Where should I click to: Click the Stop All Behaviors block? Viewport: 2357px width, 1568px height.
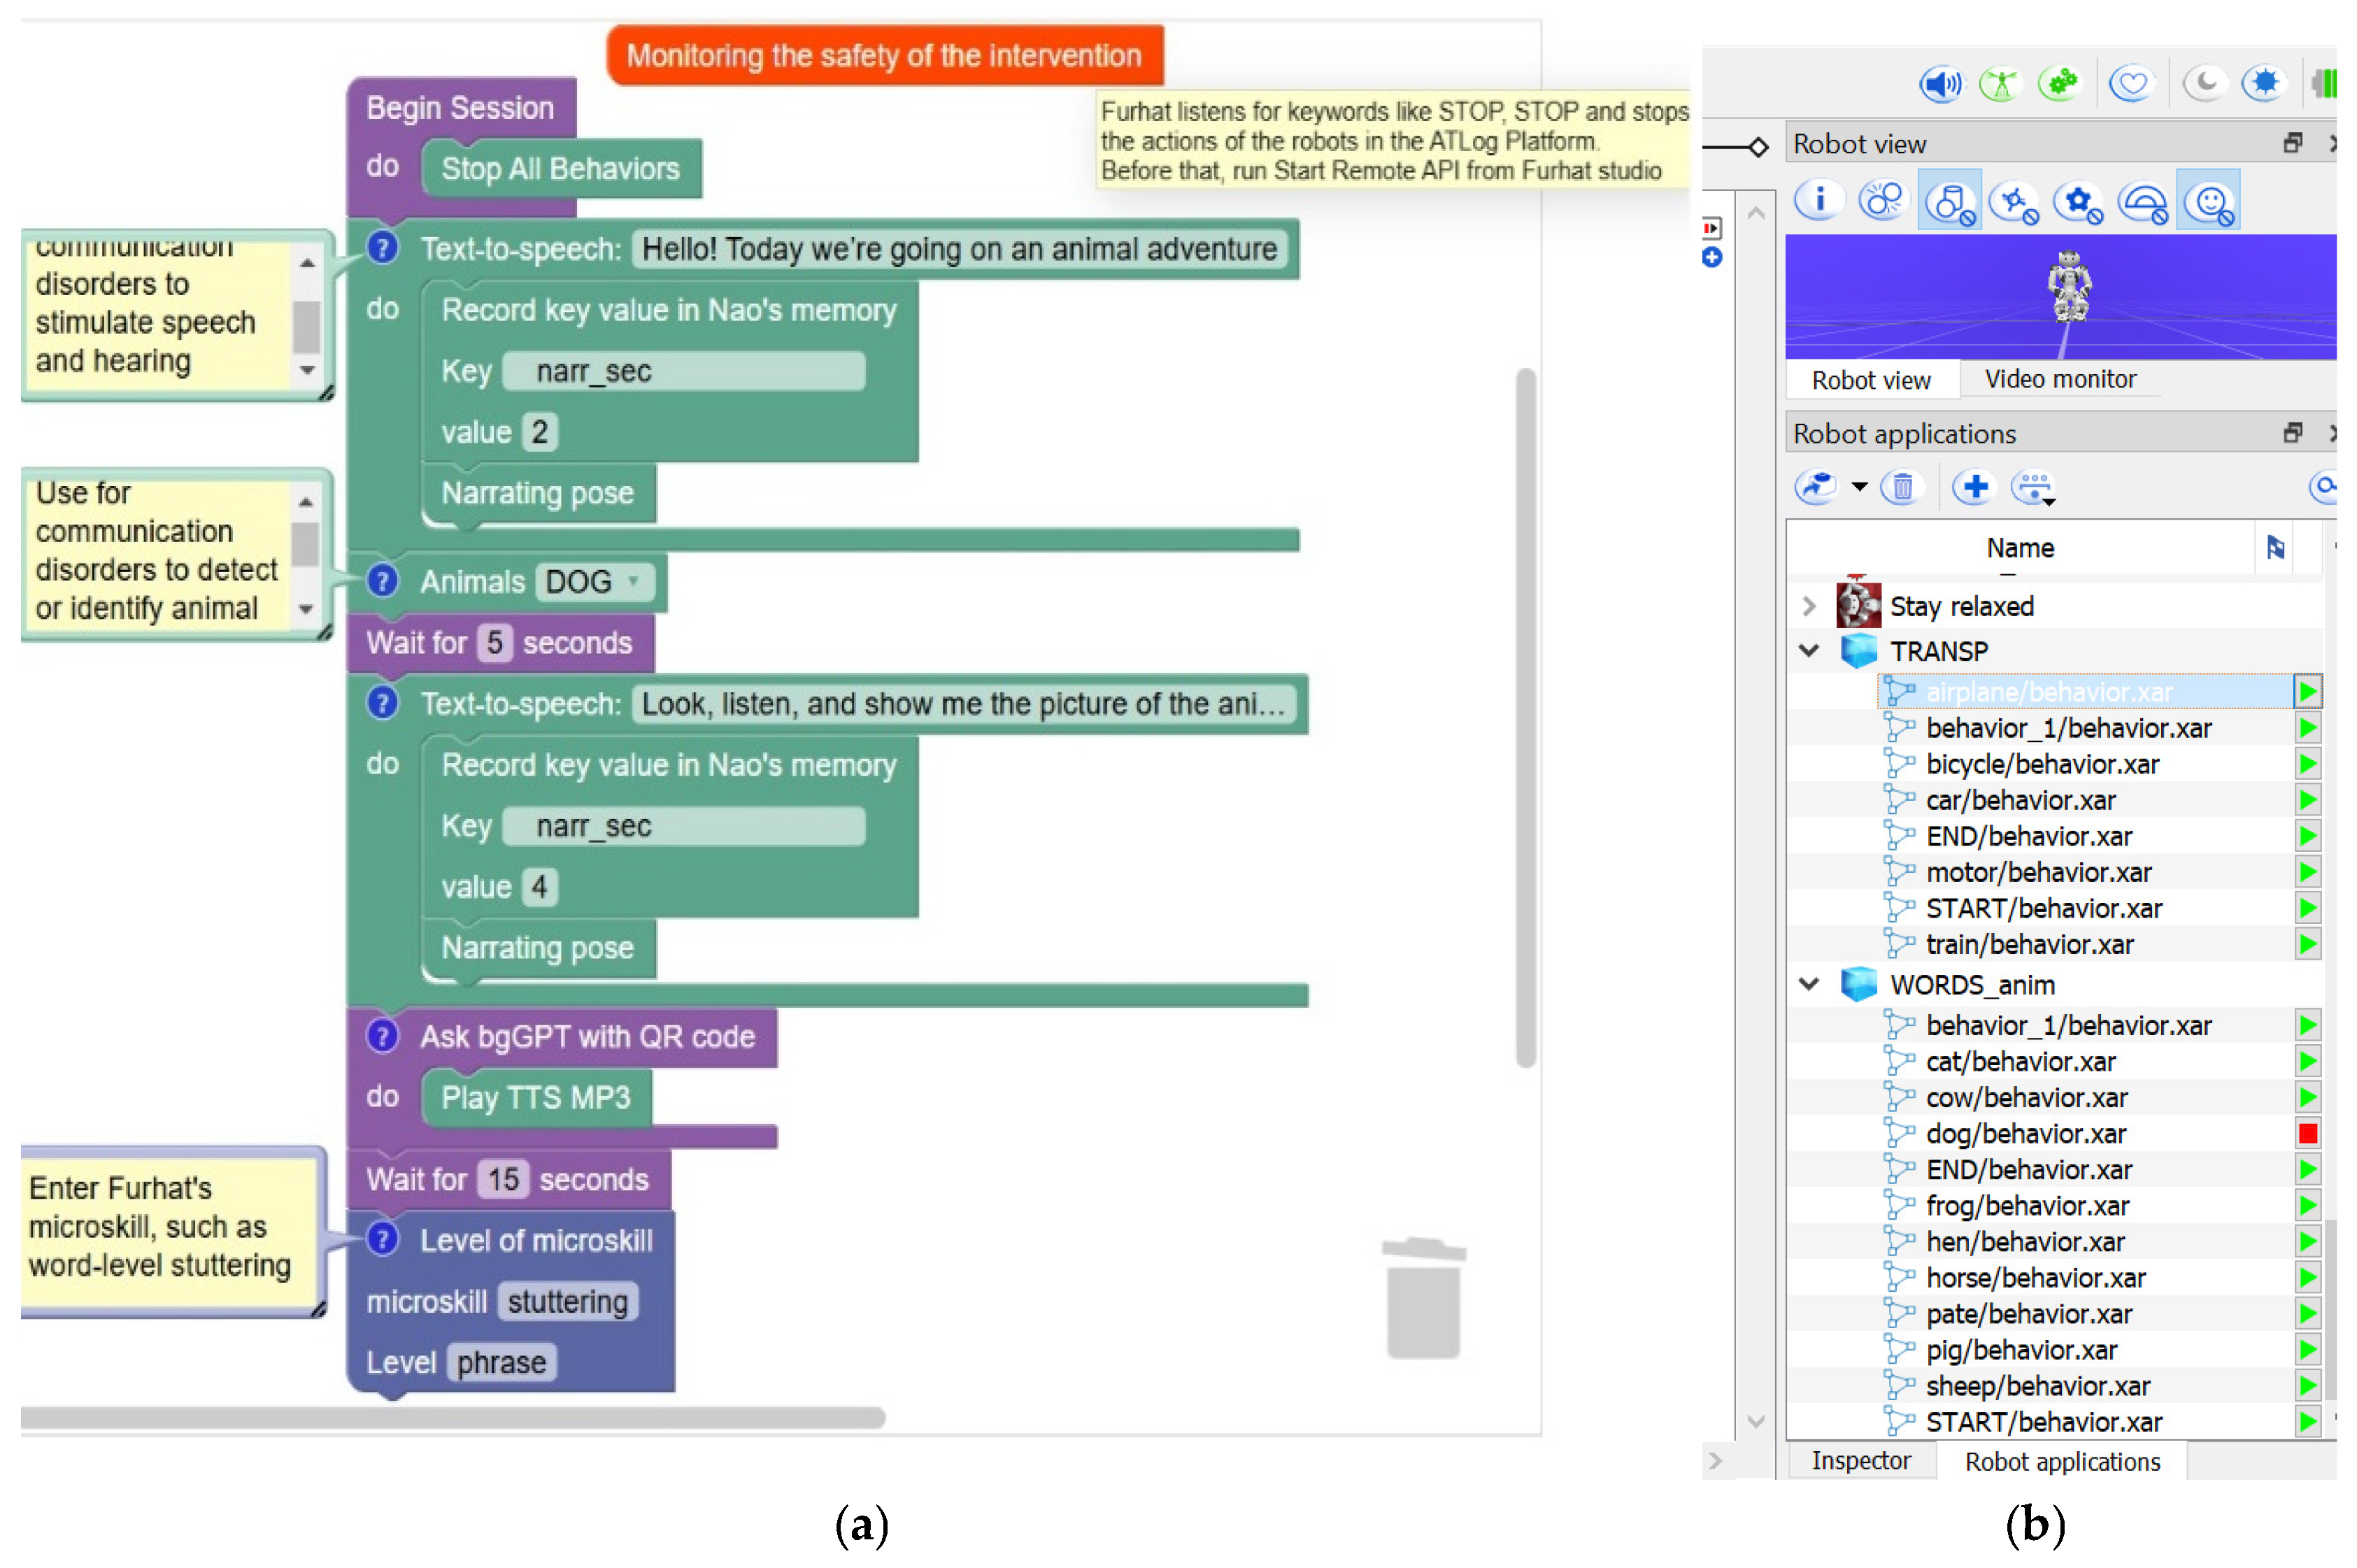tap(560, 169)
